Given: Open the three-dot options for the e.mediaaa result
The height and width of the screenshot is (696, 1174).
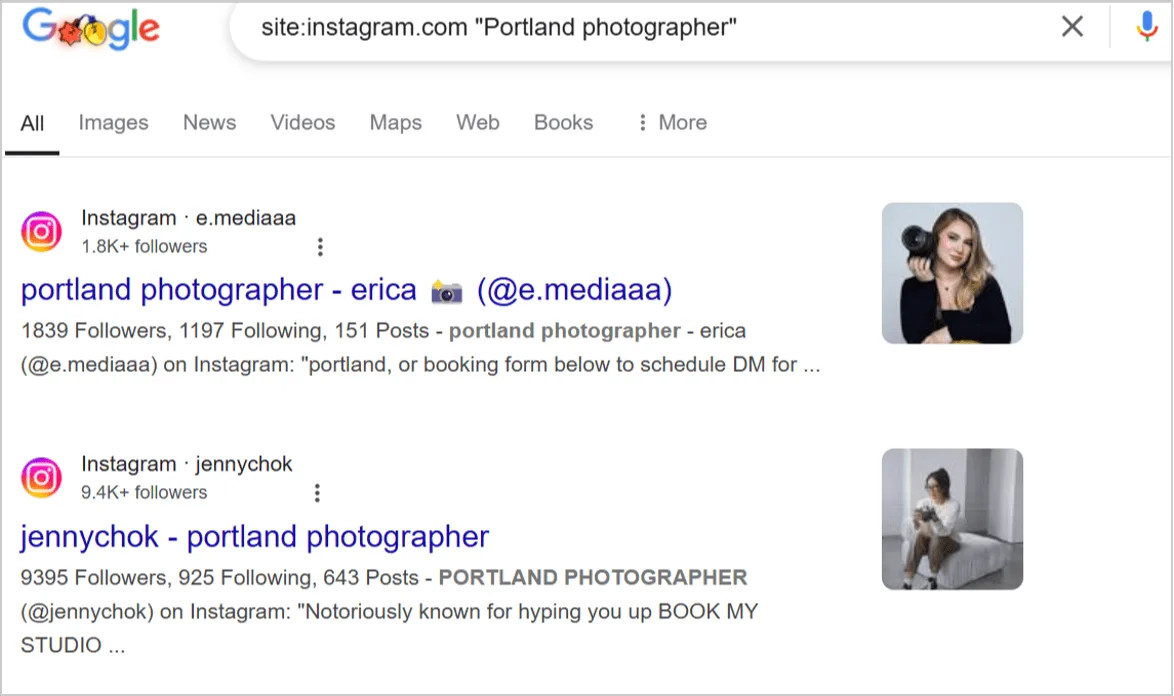Looking at the screenshot, I should coord(319,246).
